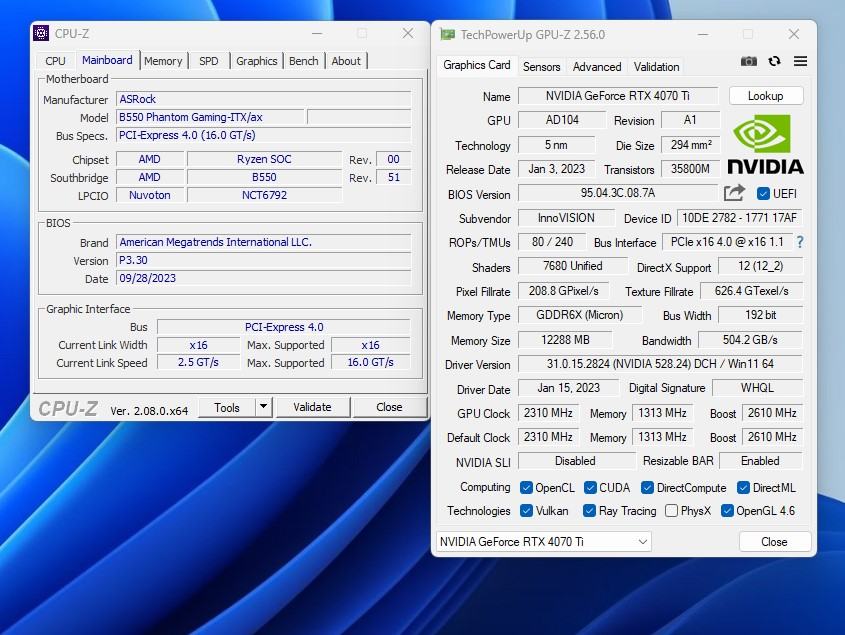The width and height of the screenshot is (845, 635).
Task: Click the Subvendor InnoVISION value
Action: tap(566, 218)
